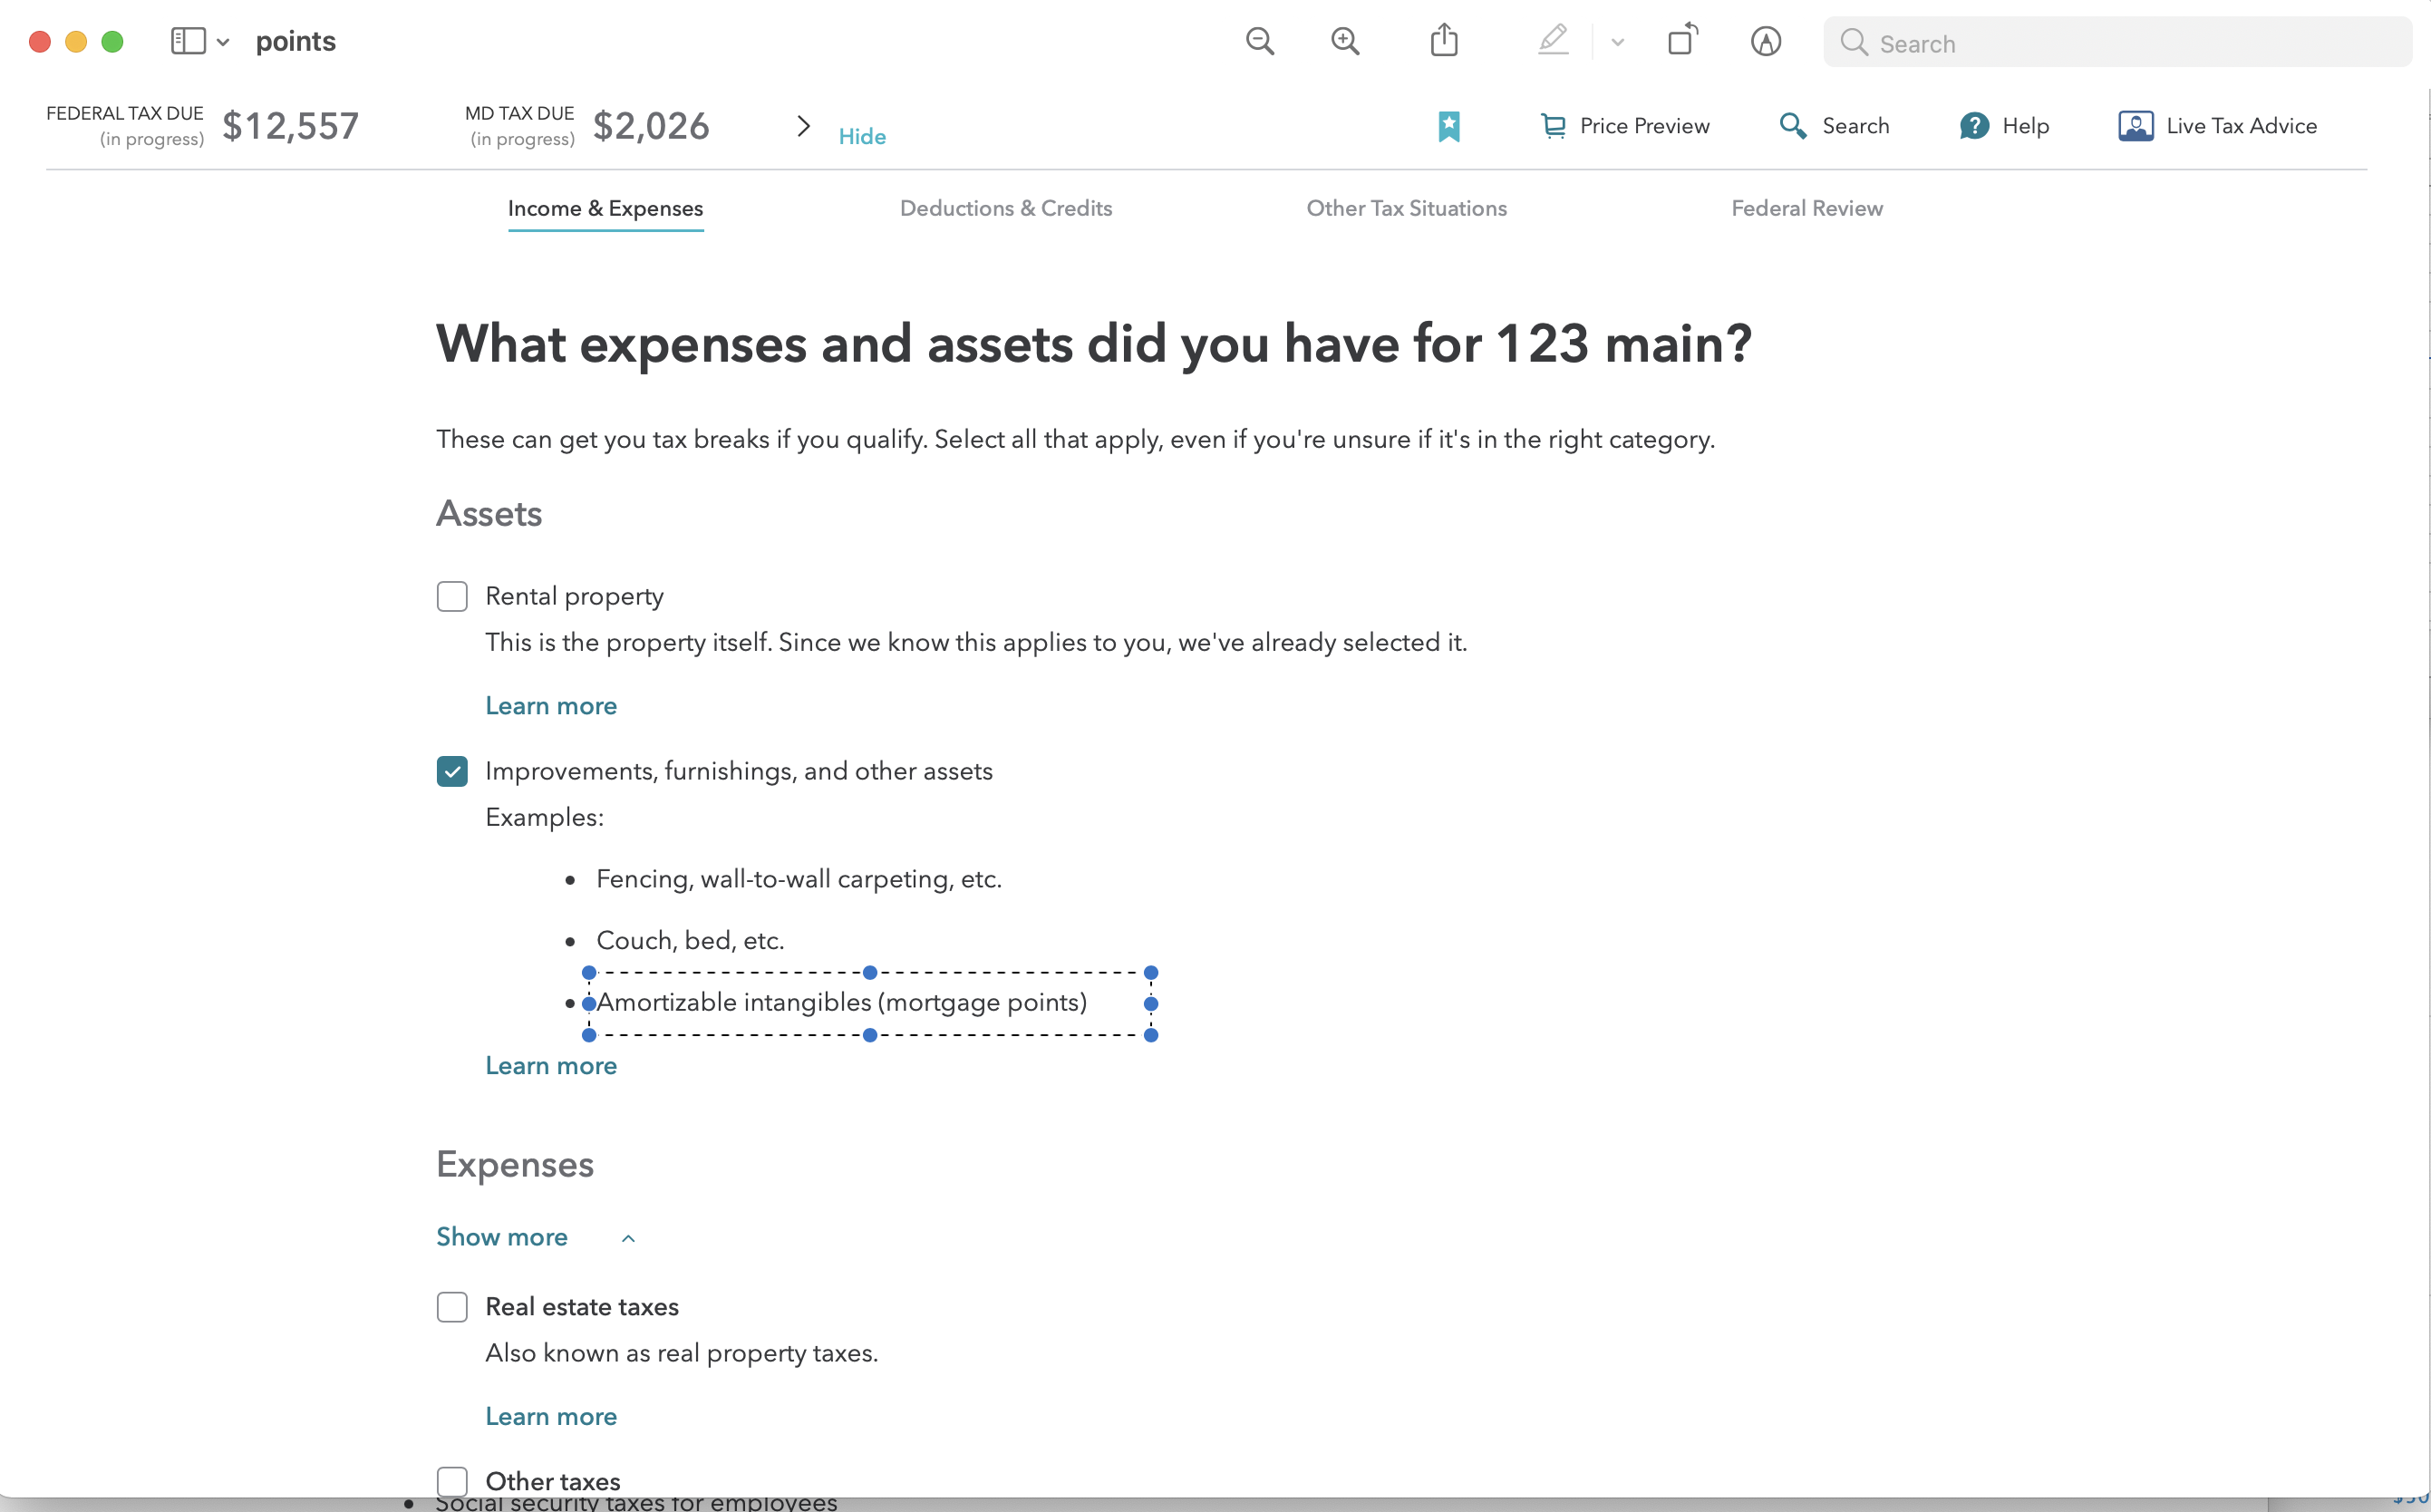The width and height of the screenshot is (2431, 1512).
Task: Open Live Tax Advice
Action: click(x=2218, y=126)
